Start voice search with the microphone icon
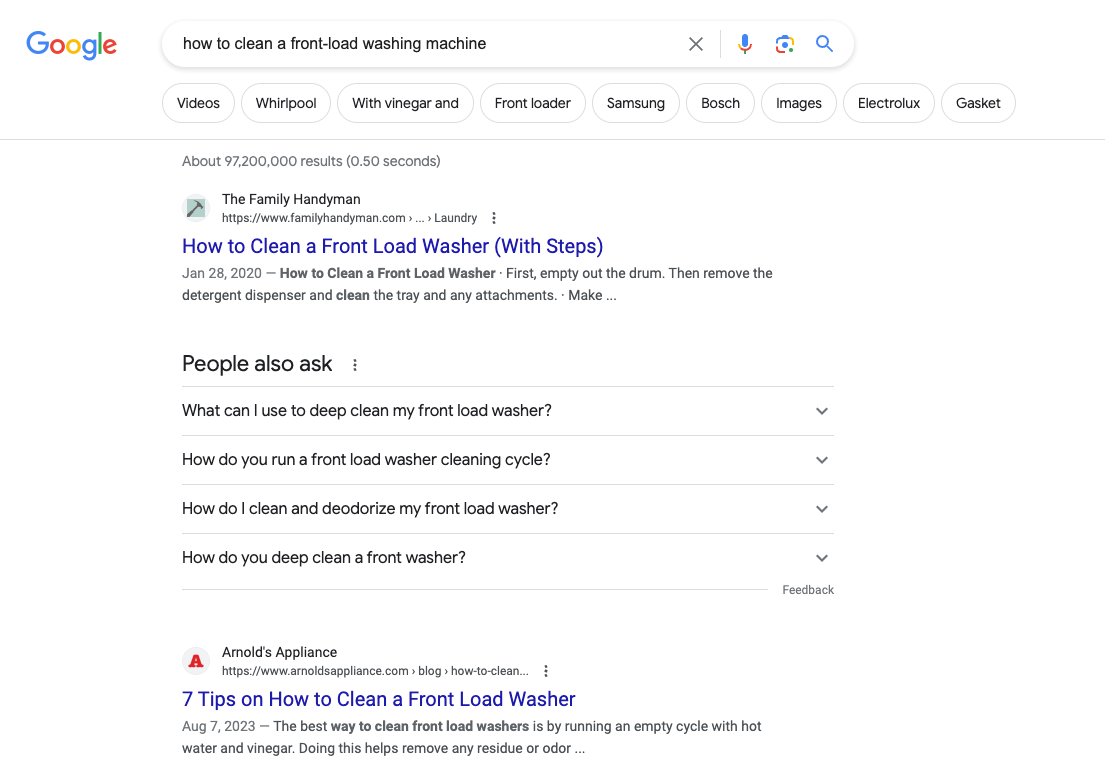 pyautogui.click(x=744, y=44)
